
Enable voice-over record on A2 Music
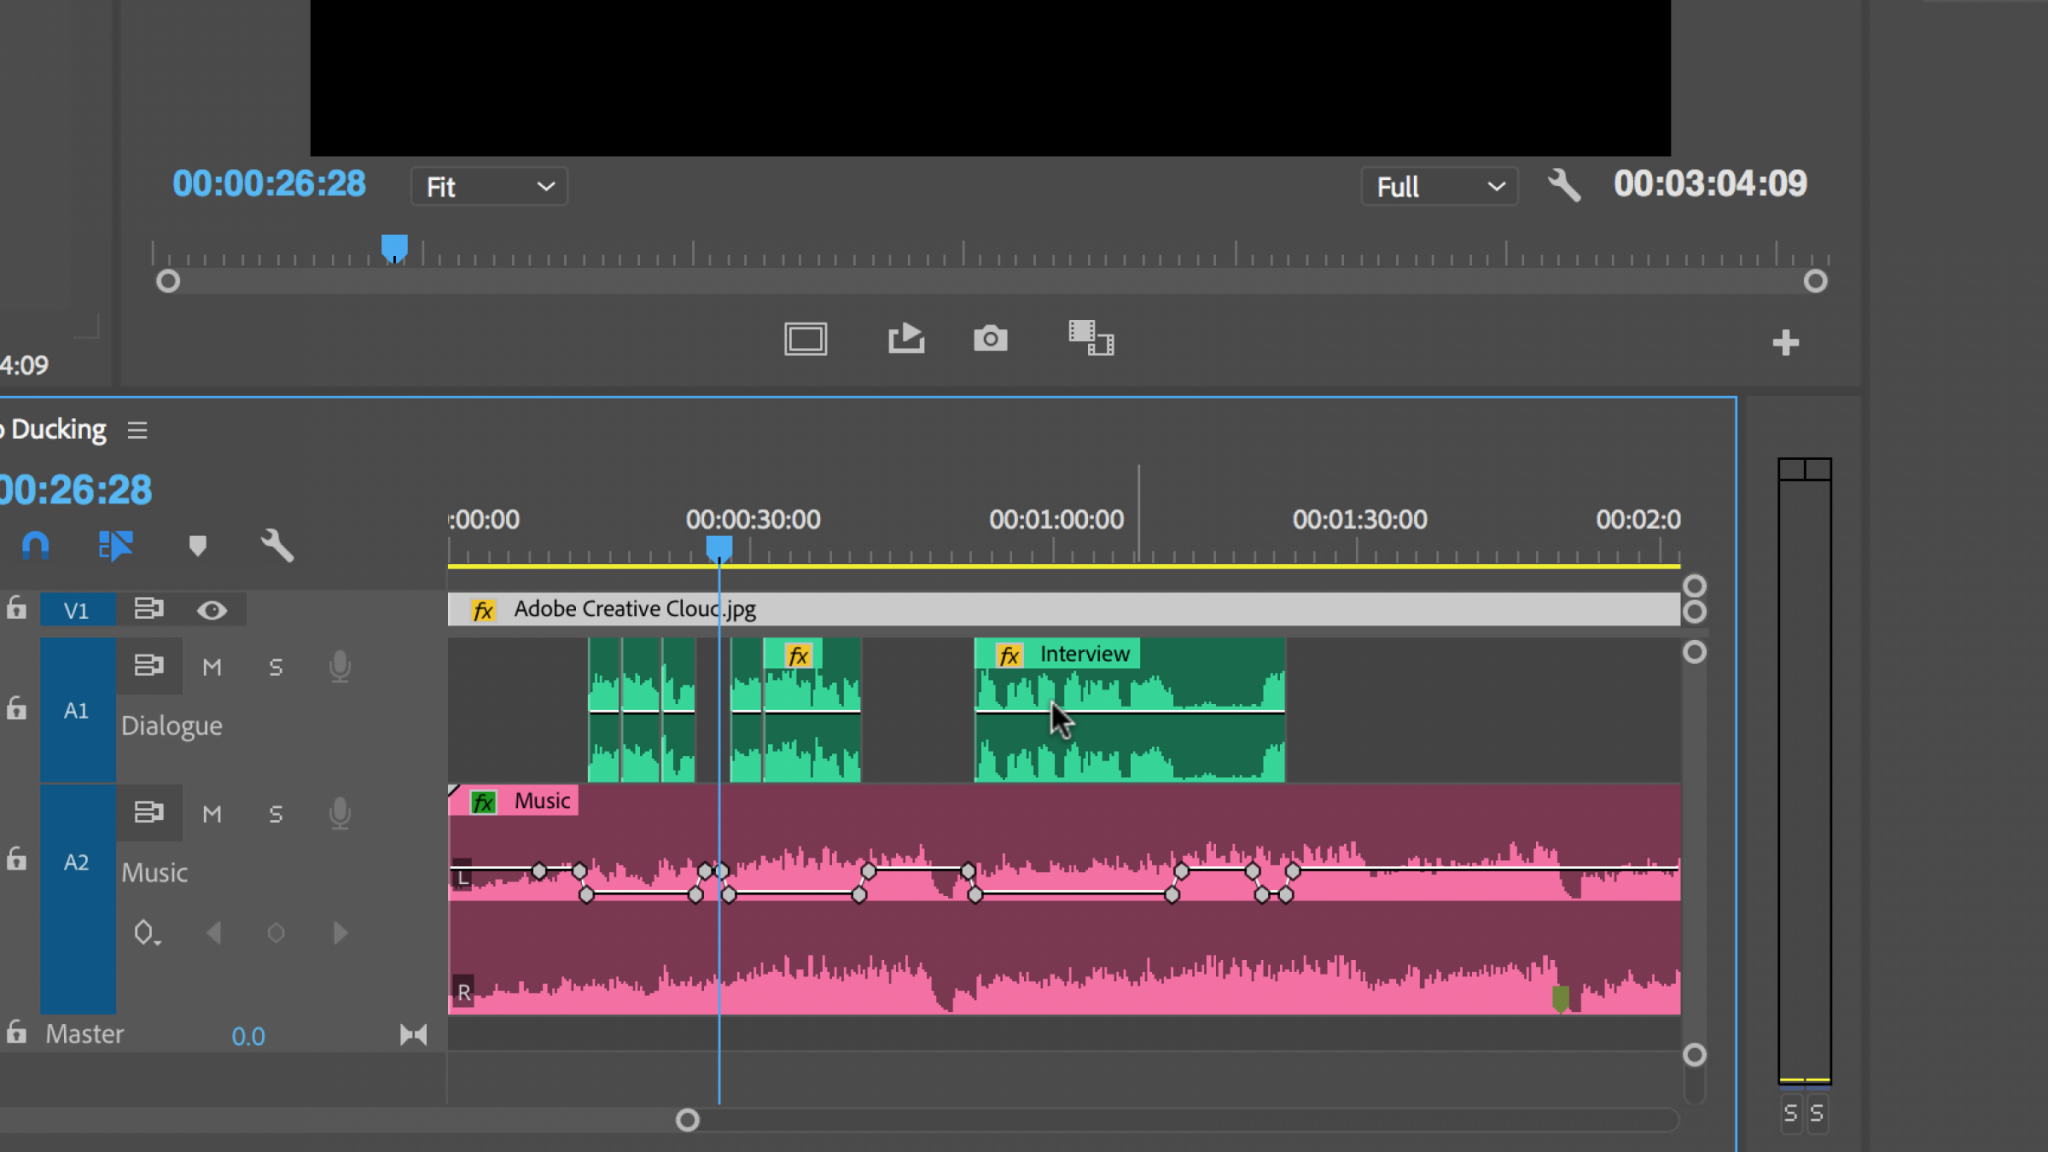tap(340, 814)
